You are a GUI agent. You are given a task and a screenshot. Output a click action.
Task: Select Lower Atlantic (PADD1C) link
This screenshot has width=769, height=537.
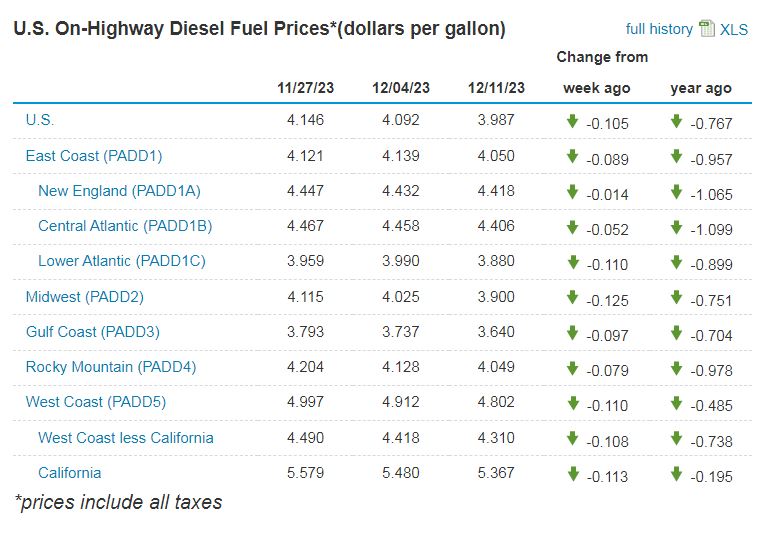121,261
